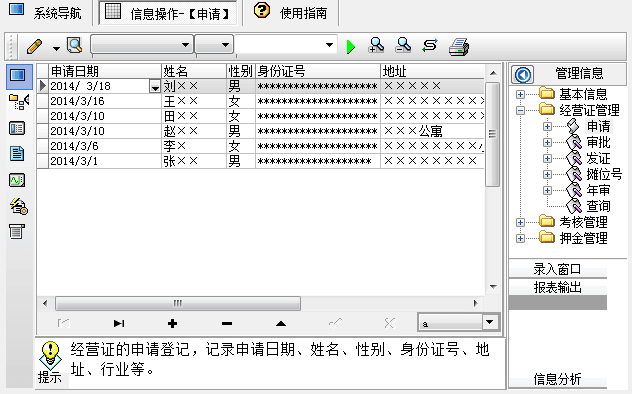Expand the 审批 tree node
The height and width of the screenshot is (394, 632).
click(x=547, y=142)
